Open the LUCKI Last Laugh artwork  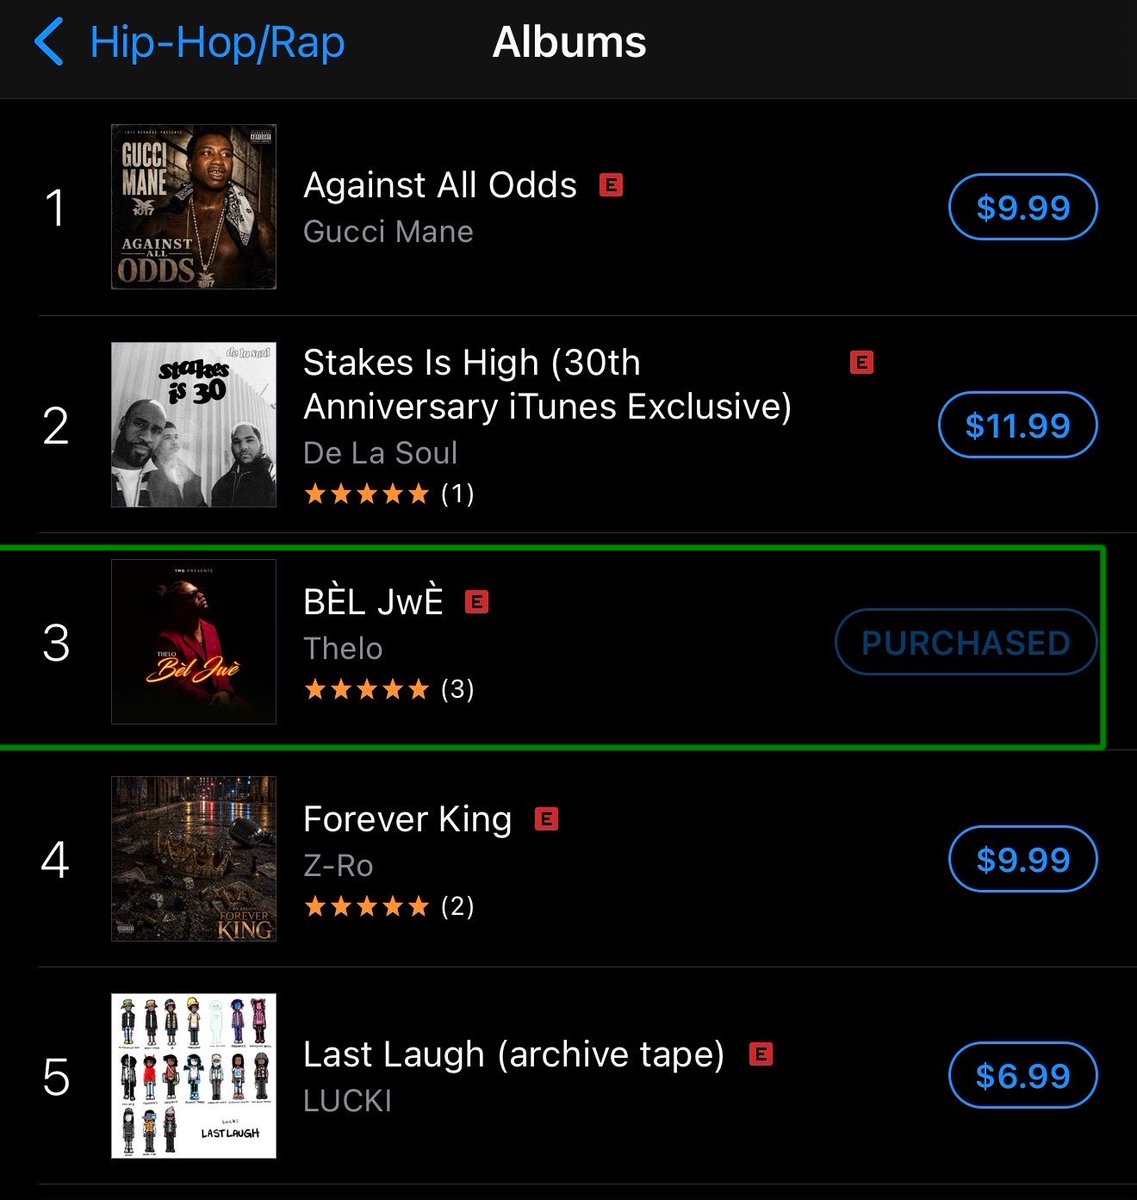click(x=194, y=1076)
